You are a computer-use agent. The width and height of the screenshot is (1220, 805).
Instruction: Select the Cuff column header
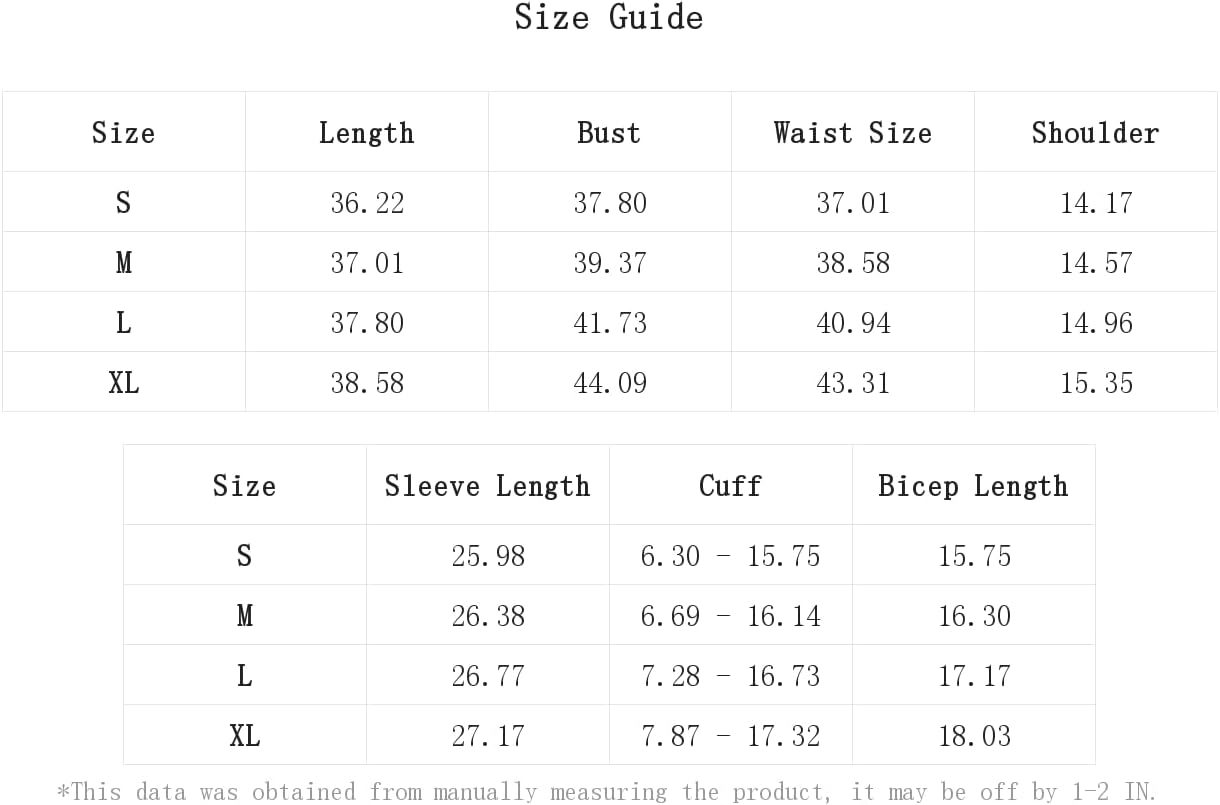point(731,485)
